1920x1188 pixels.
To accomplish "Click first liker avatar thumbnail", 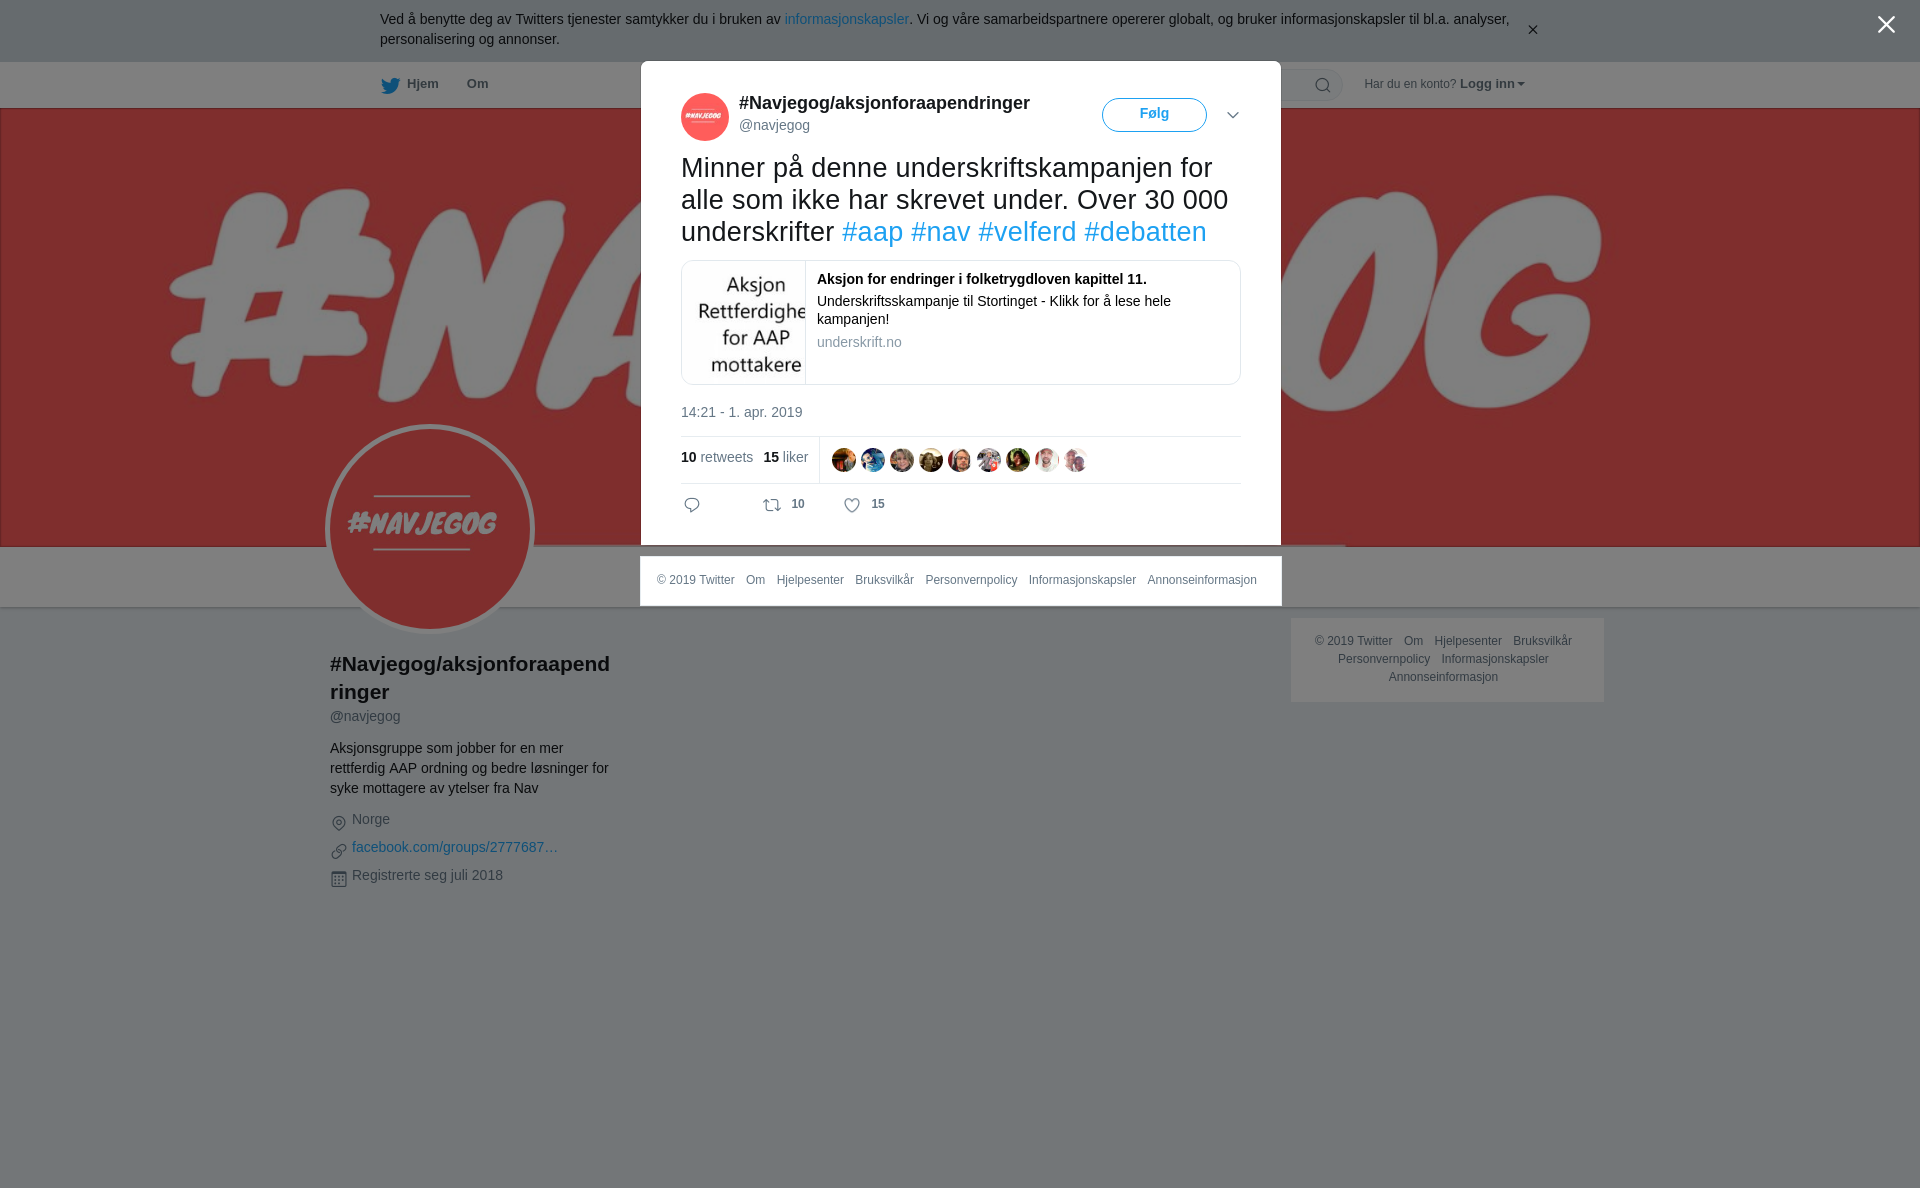I will click(x=844, y=460).
